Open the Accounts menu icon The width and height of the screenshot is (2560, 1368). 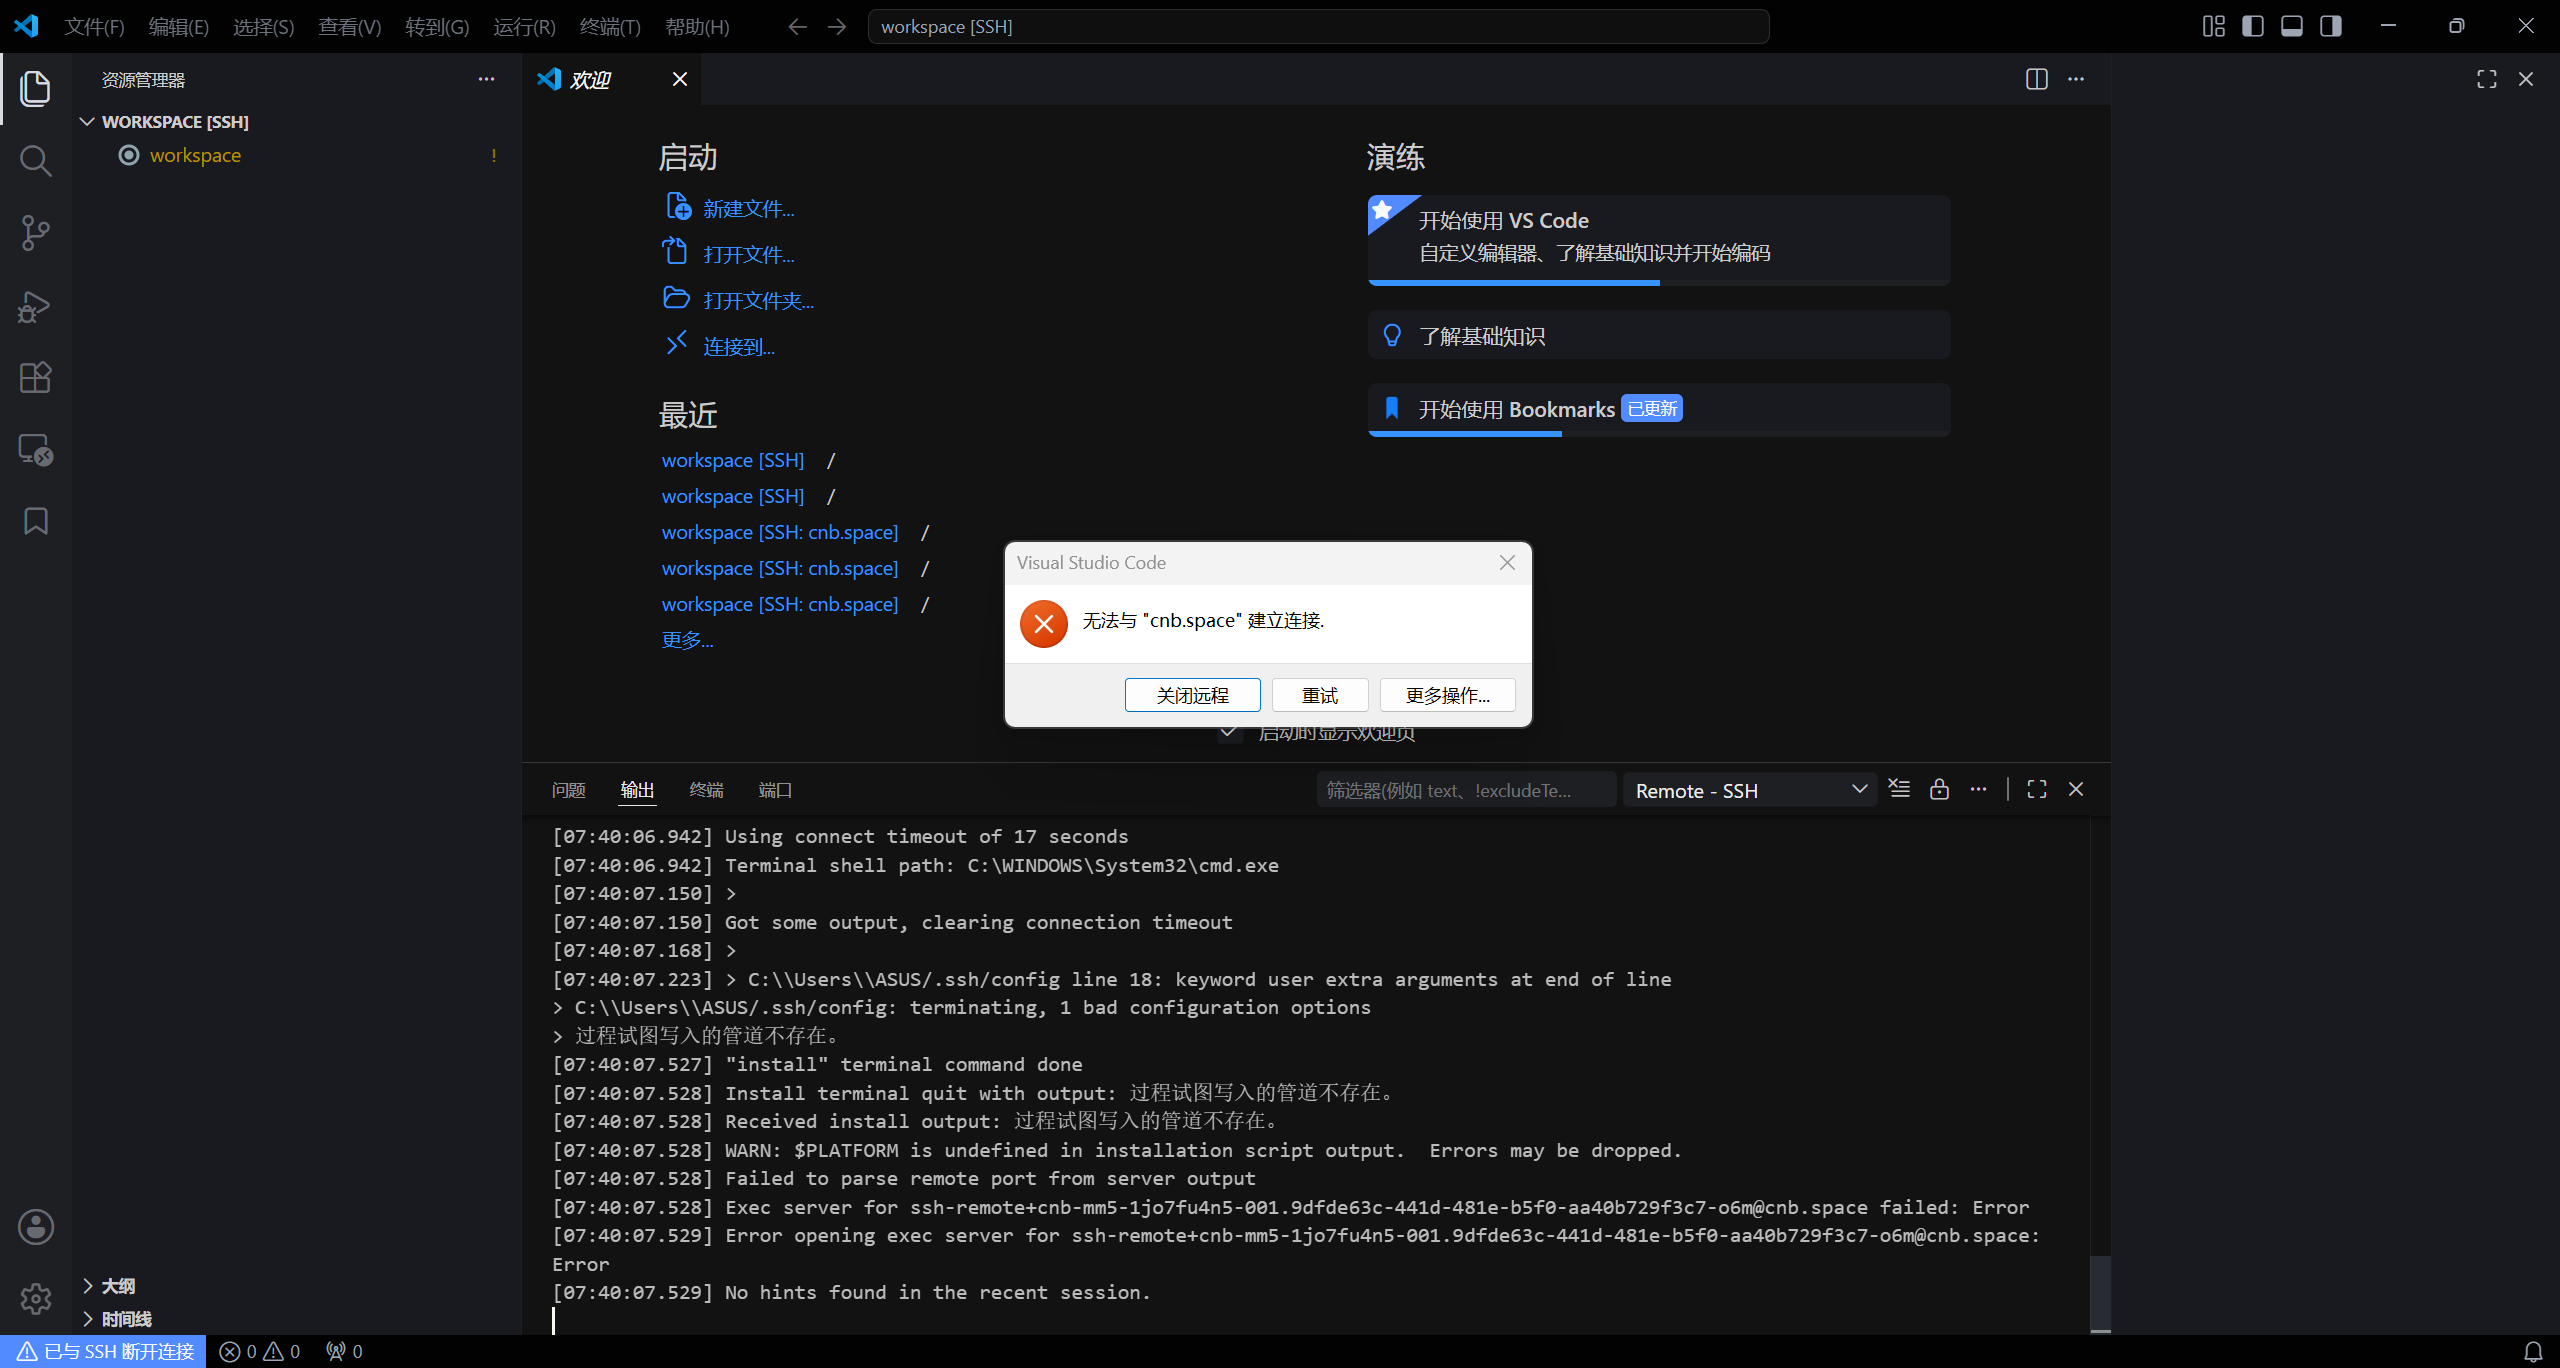coord(36,1227)
